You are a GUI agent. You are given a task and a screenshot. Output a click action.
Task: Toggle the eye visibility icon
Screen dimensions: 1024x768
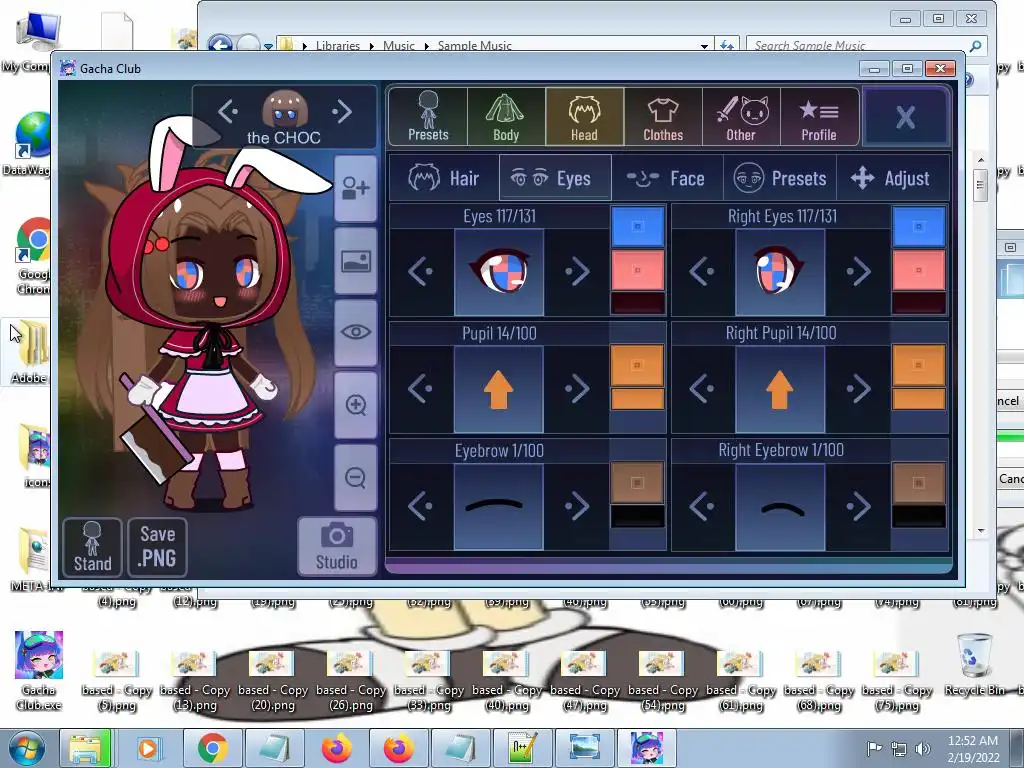point(355,332)
